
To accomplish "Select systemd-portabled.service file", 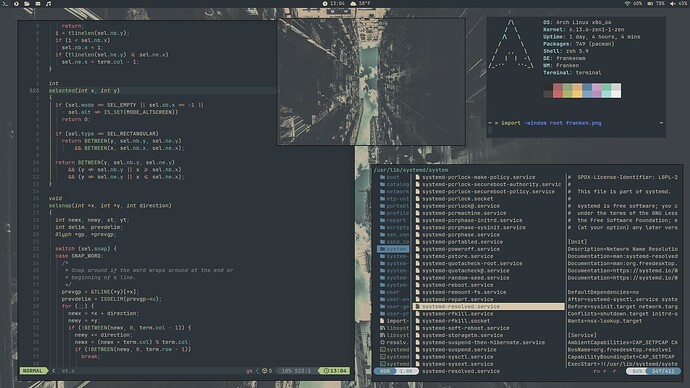I will point(462,242).
